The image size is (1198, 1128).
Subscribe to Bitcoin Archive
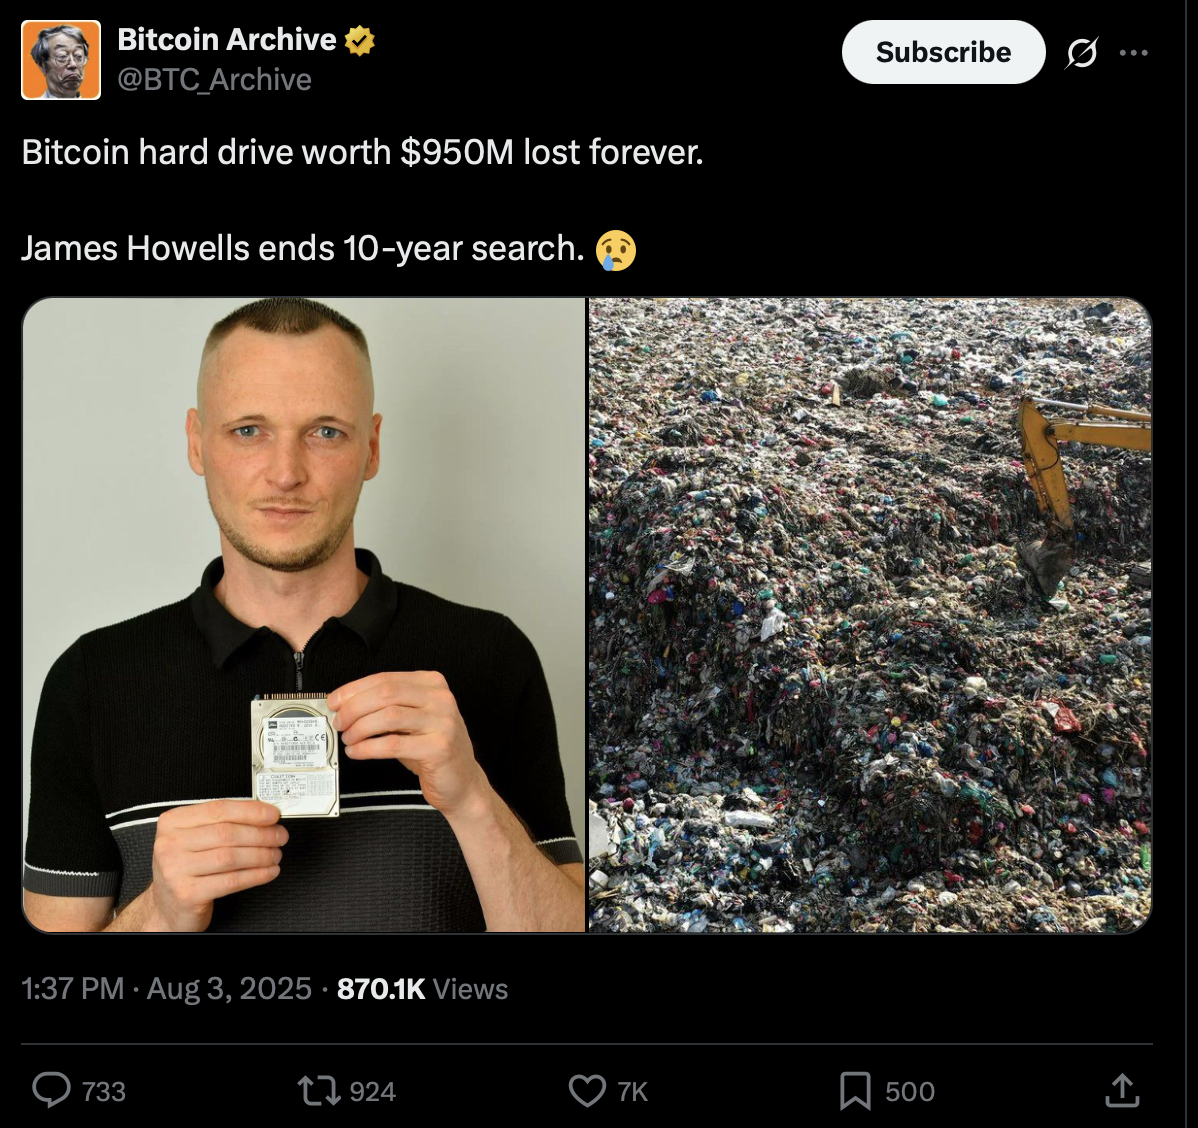[944, 52]
